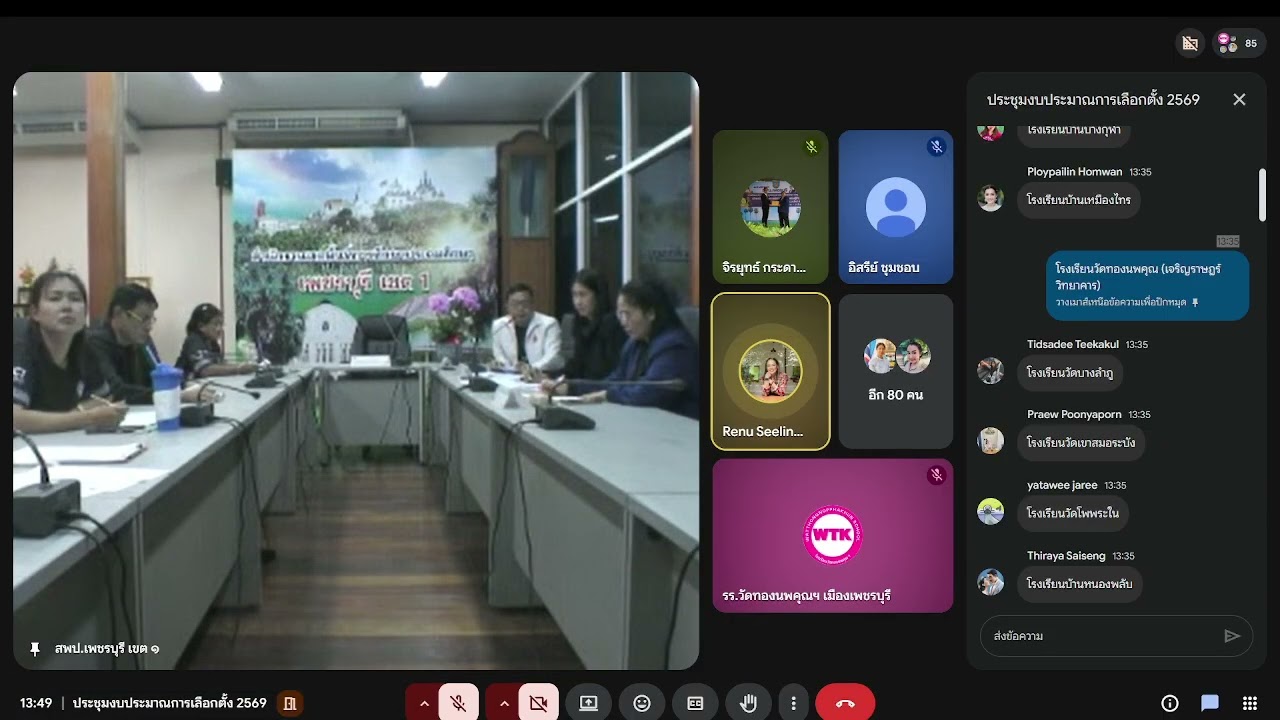Click the muted mic icon on จิรยุทธ์ tile

pos(811,147)
